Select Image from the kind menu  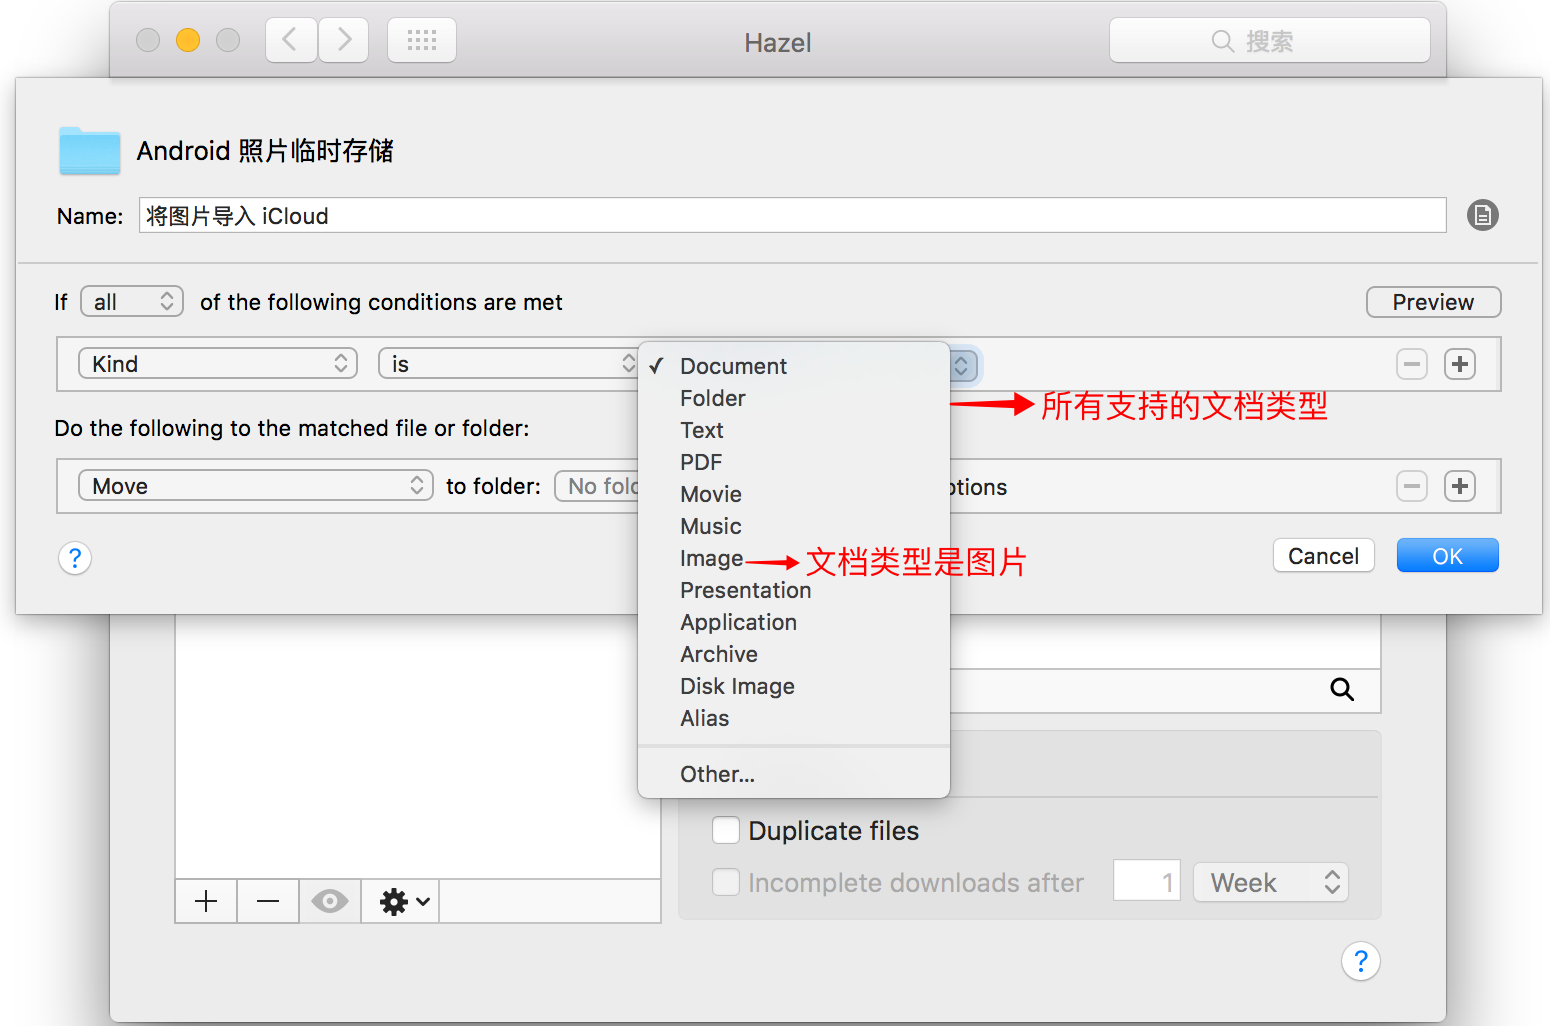click(x=711, y=558)
